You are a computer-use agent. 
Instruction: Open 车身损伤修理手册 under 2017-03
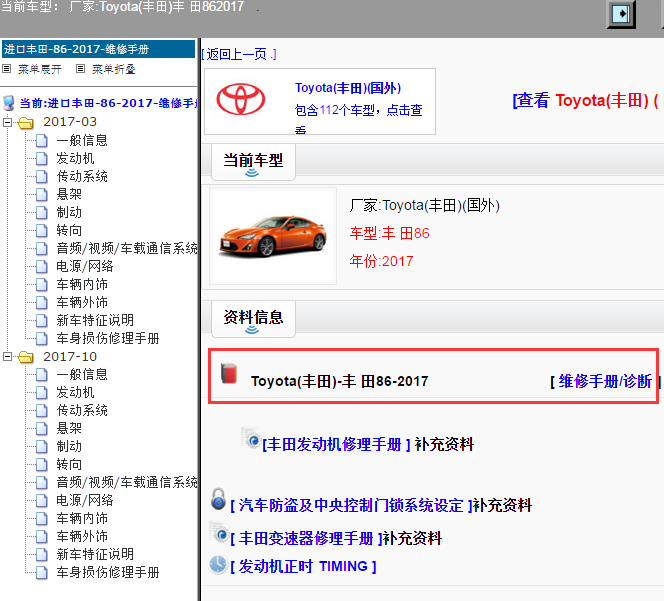pyautogui.click(x=108, y=338)
